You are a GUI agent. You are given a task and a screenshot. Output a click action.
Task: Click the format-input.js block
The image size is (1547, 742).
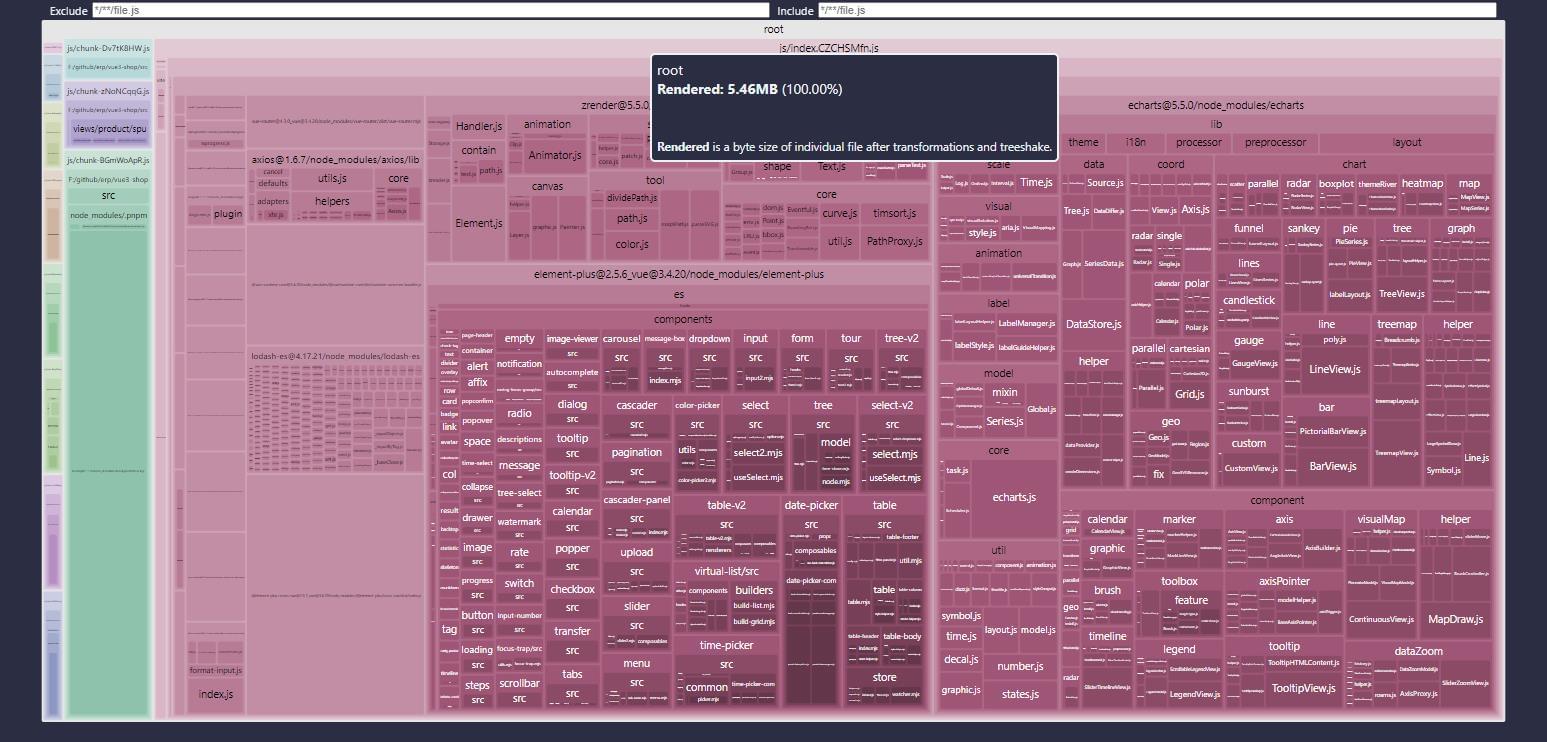click(x=215, y=671)
